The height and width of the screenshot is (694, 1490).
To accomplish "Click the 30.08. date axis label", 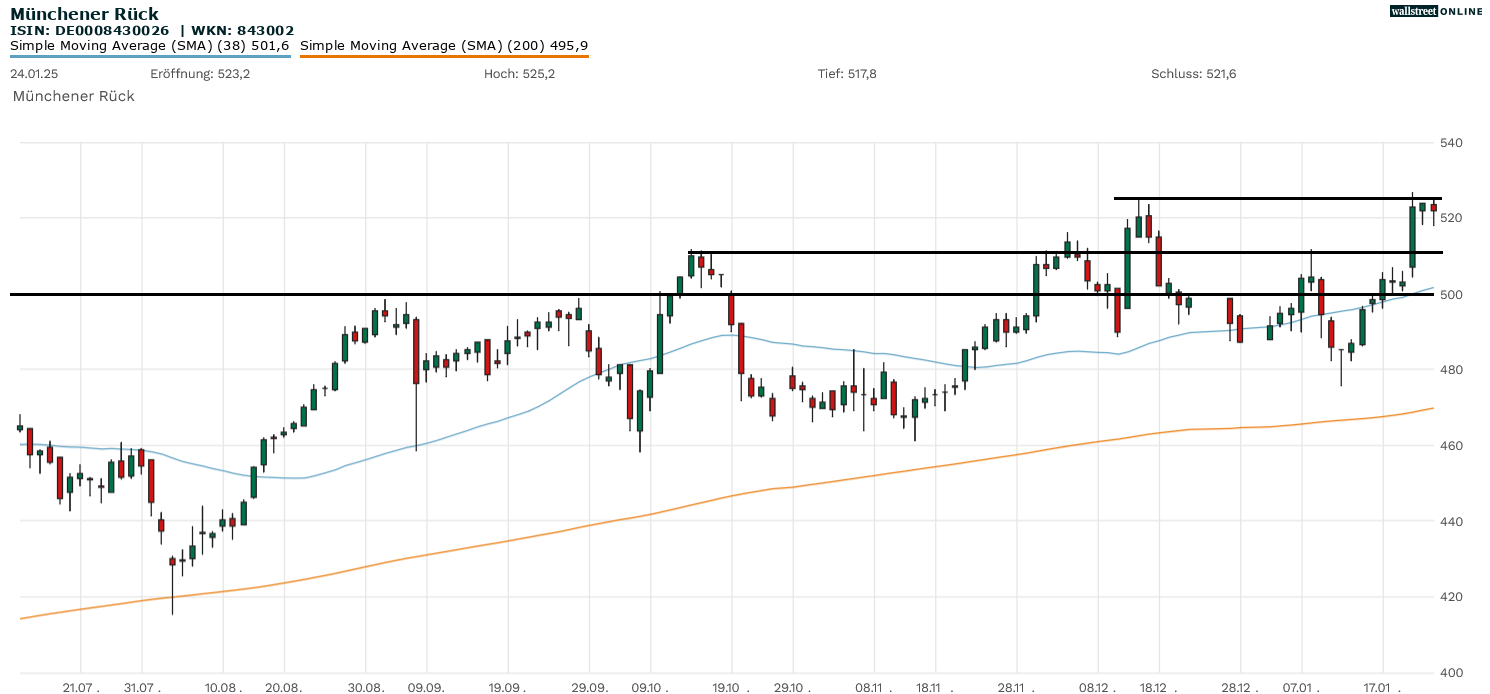I will pyautogui.click(x=366, y=688).
